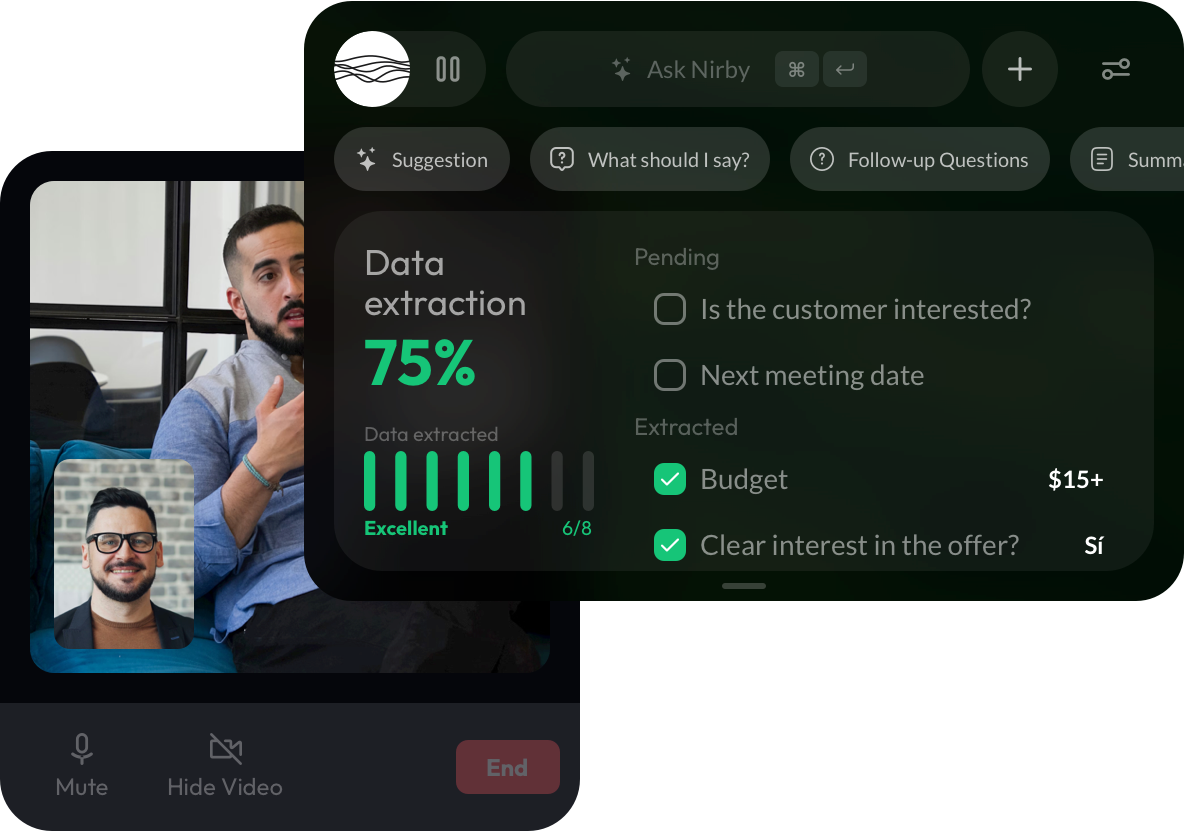Screen dimensions: 1184x832
Task: Check the "Next meeting date" checkbox
Action: (x=670, y=375)
